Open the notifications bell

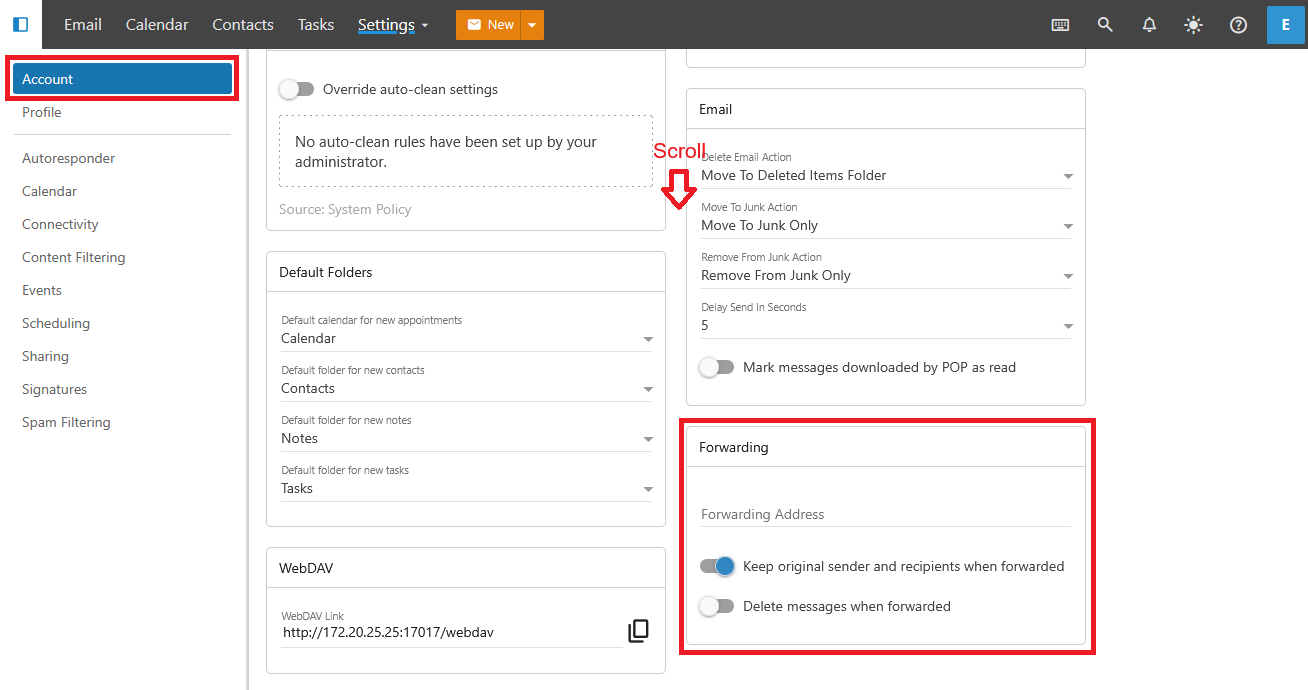coord(1149,25)
